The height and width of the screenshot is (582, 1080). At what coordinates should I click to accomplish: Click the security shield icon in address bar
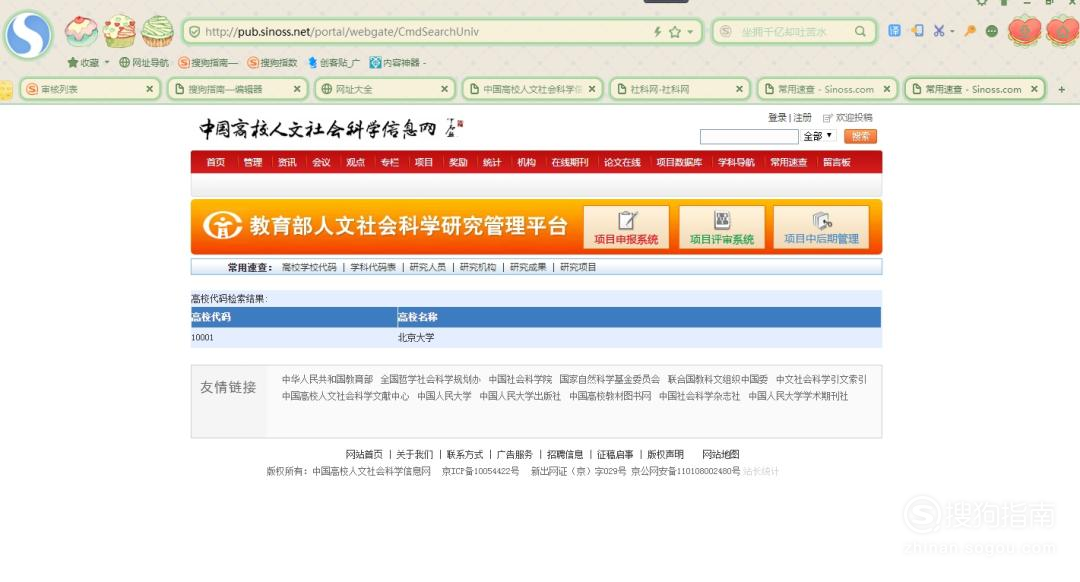click(x=194, y=32)
